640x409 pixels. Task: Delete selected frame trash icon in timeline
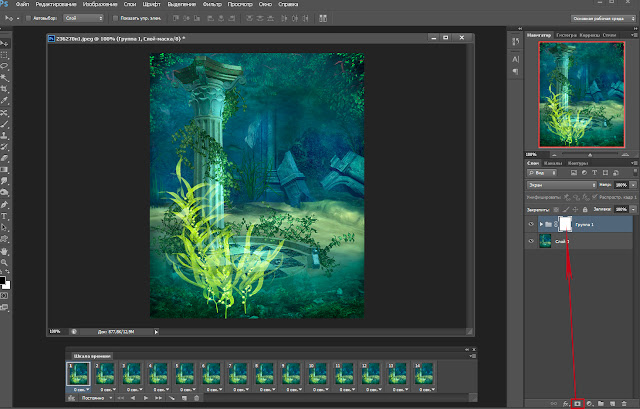(x=196, y=398)
